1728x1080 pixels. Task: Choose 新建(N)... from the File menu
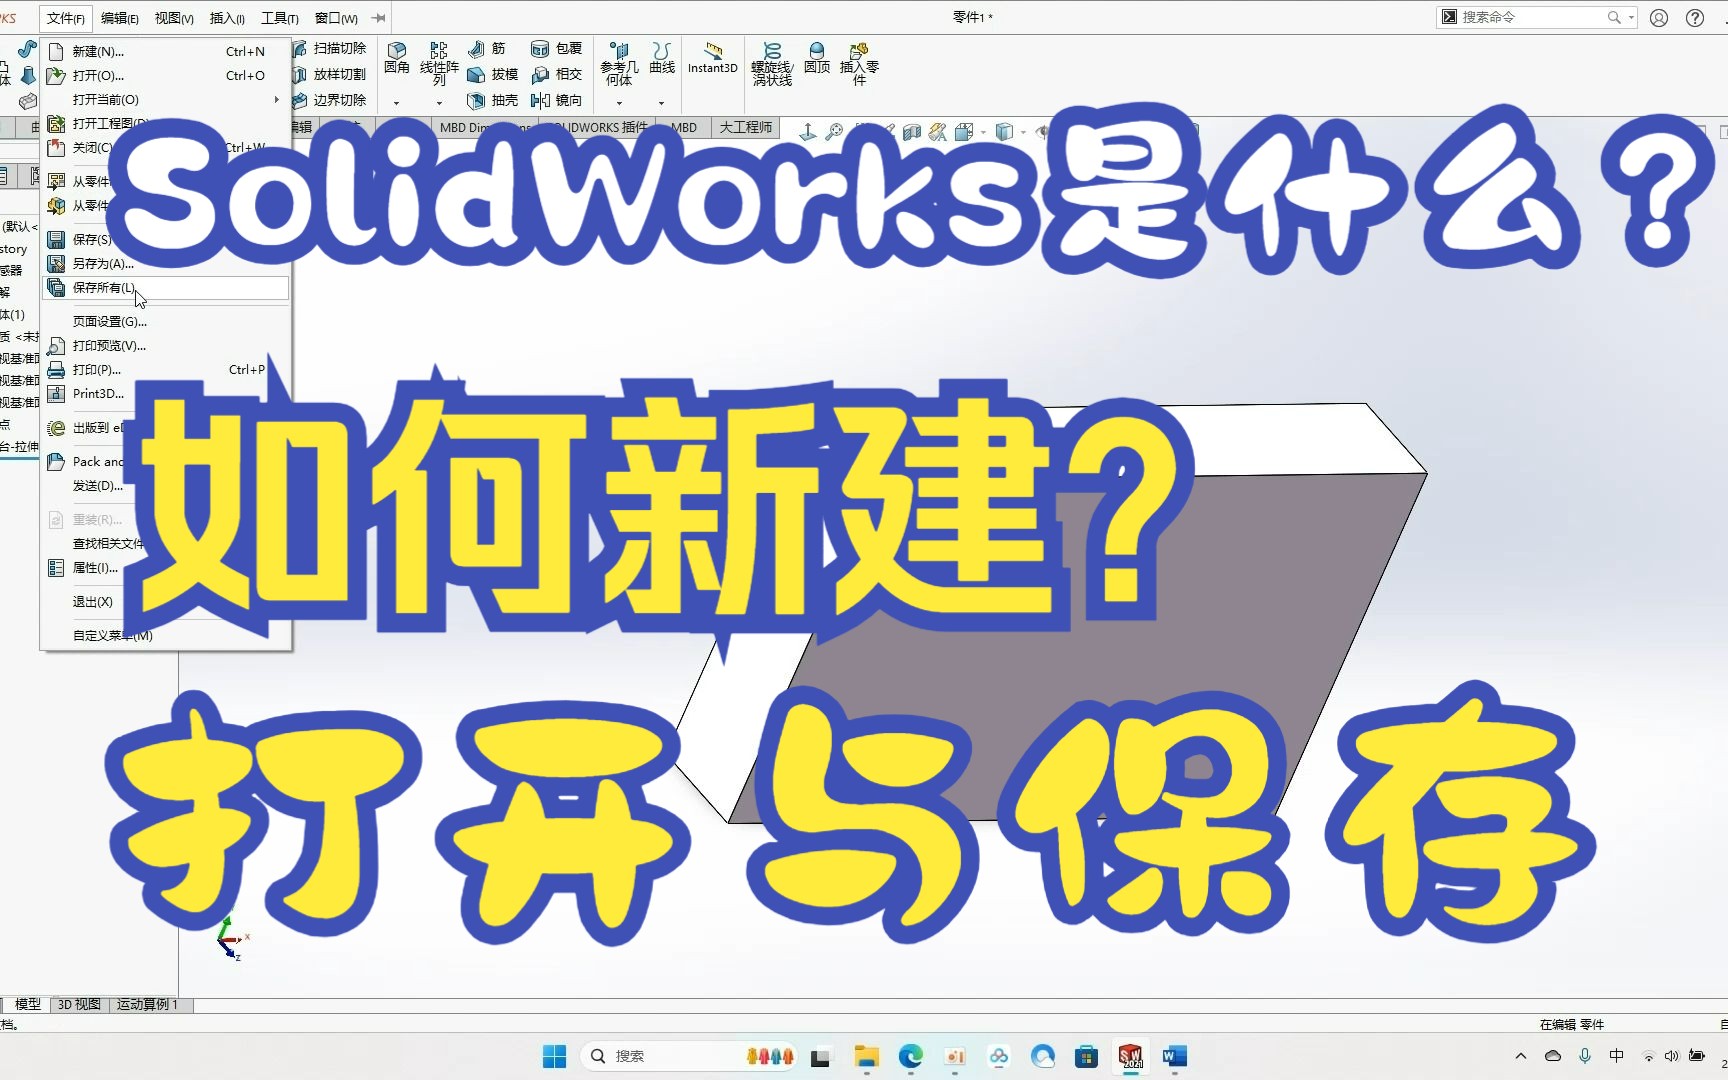[166, 51]
